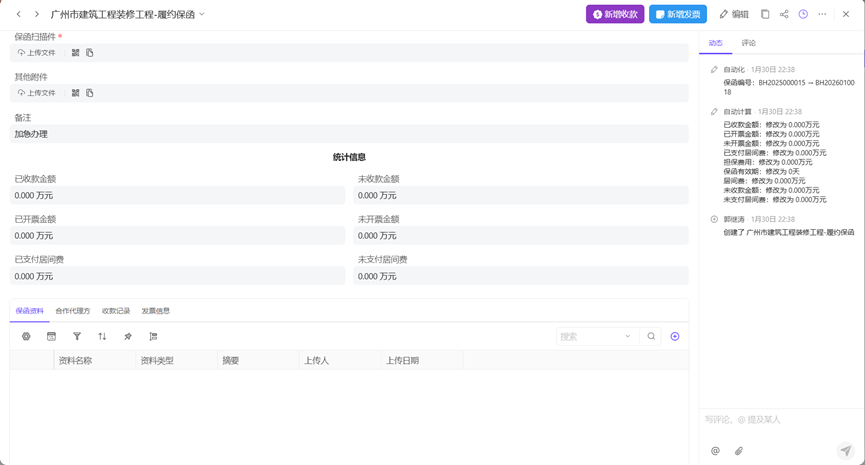
Task: Open the more options ellipsis menu
Action: pos(822,15)
